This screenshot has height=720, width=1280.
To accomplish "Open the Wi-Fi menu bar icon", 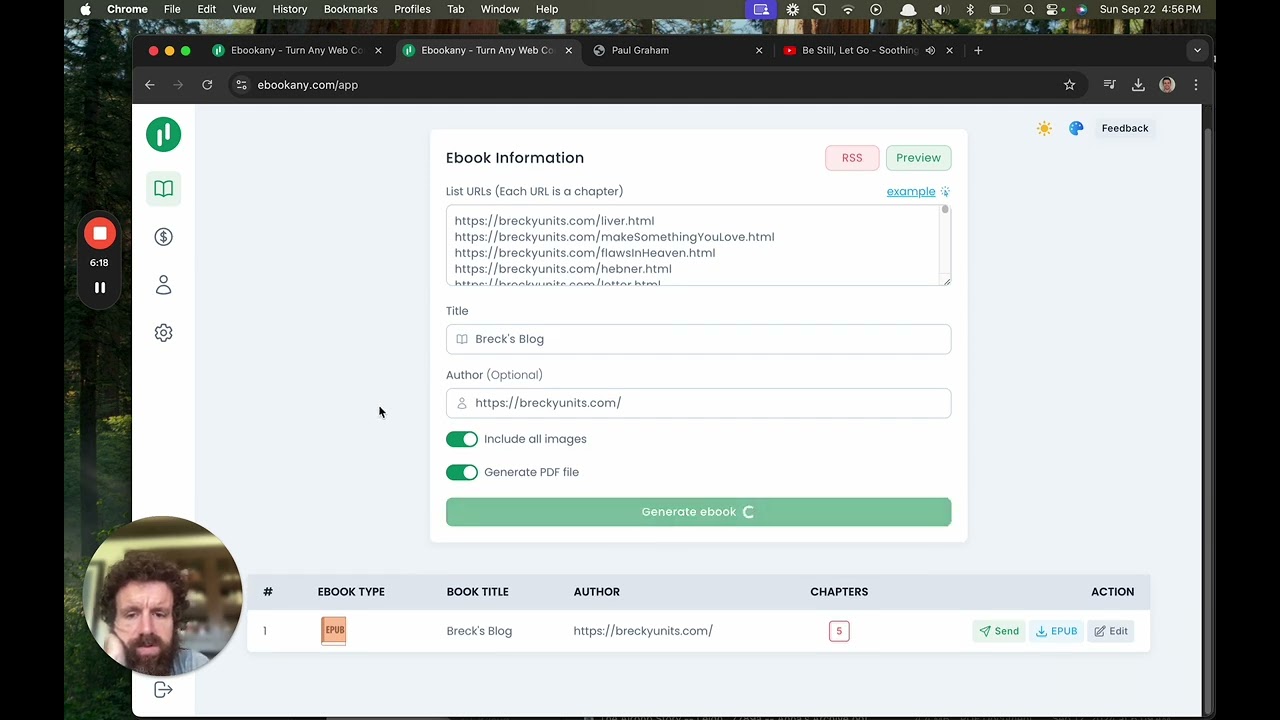I will (848, 9).
